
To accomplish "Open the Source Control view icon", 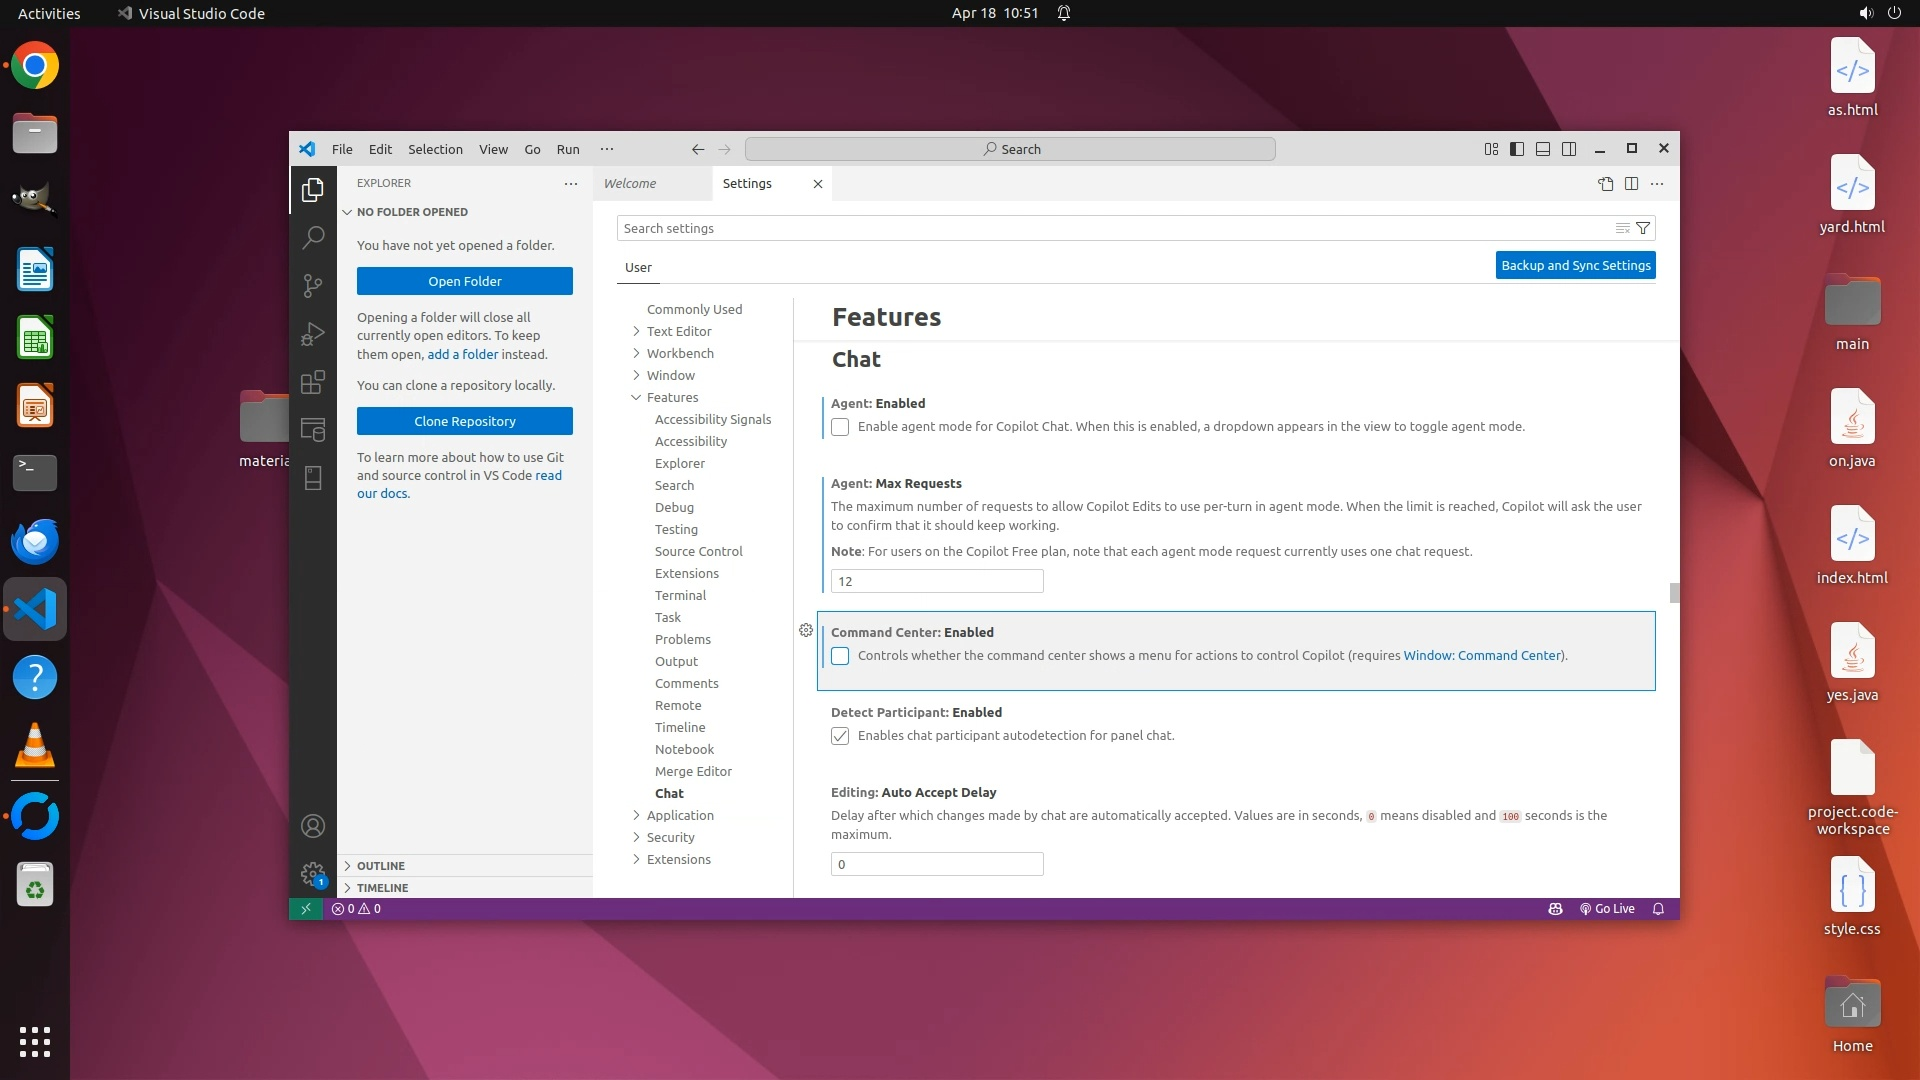I will click(x=313, y=285).
